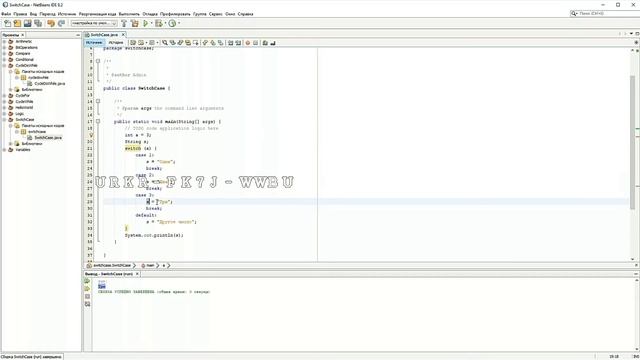Open the Debug Project dropdown arrow
The height and width of the screenshot is (360, 640).
tap(165, 23)
